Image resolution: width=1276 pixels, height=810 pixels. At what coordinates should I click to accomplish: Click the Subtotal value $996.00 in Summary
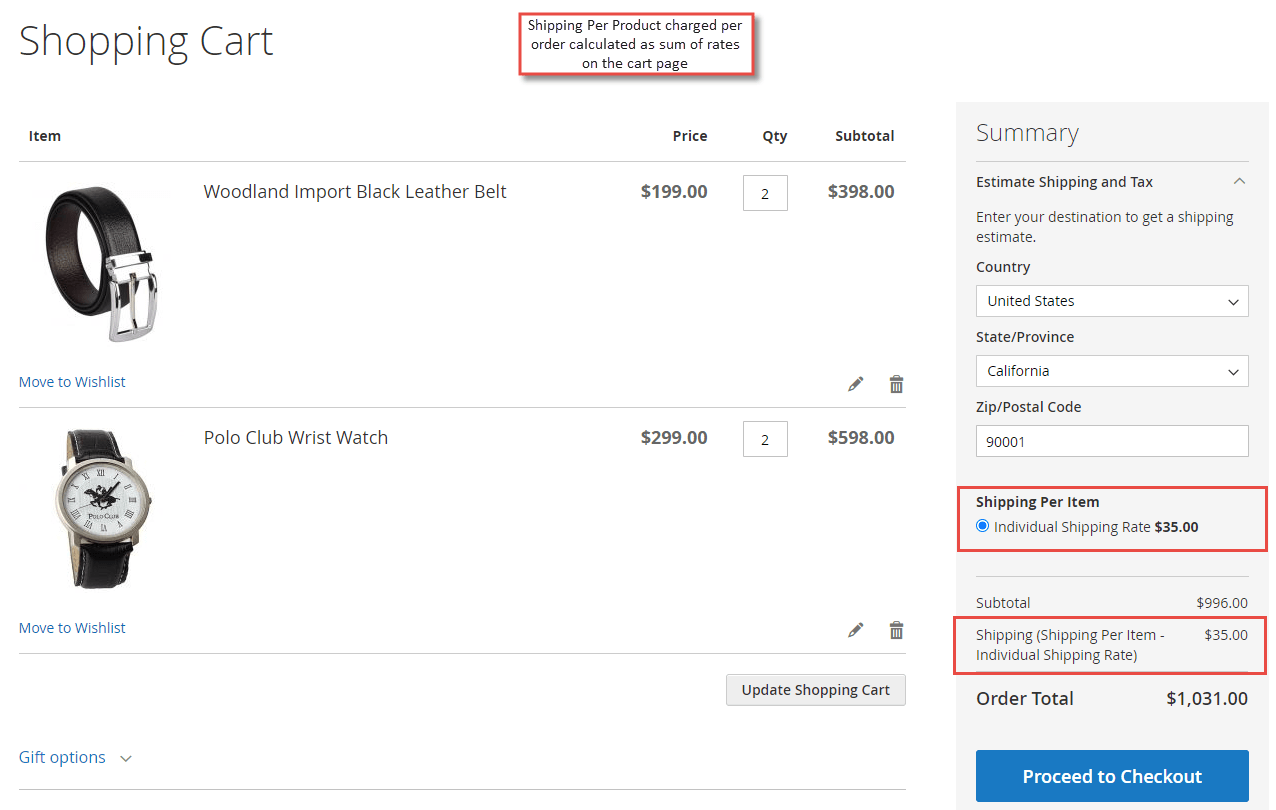(1222, 603)
